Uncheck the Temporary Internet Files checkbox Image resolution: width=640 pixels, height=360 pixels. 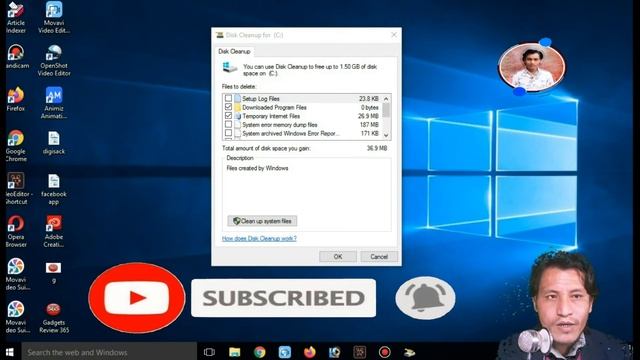pyautogui.click(x=228, y=116)
